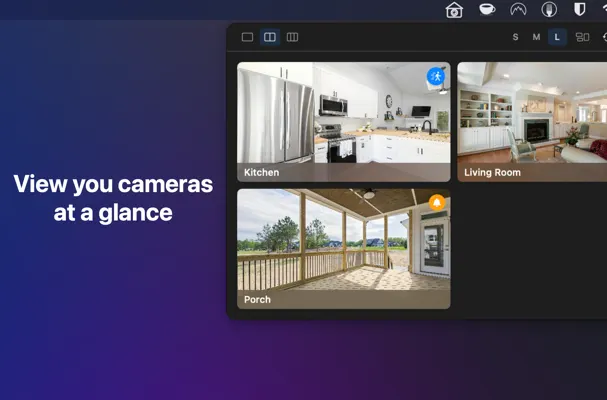Image resolution: width=607 pixels, height=400 pixels.
Task: Click the Living Room label
Action: (x=492, y=172)
